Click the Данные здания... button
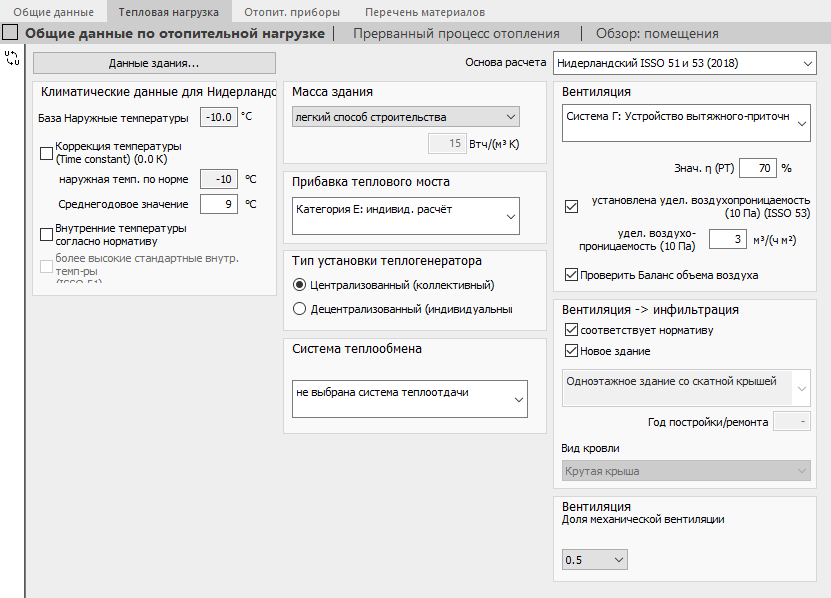This screenshot has width=831, height=598. tap(154, 63)
